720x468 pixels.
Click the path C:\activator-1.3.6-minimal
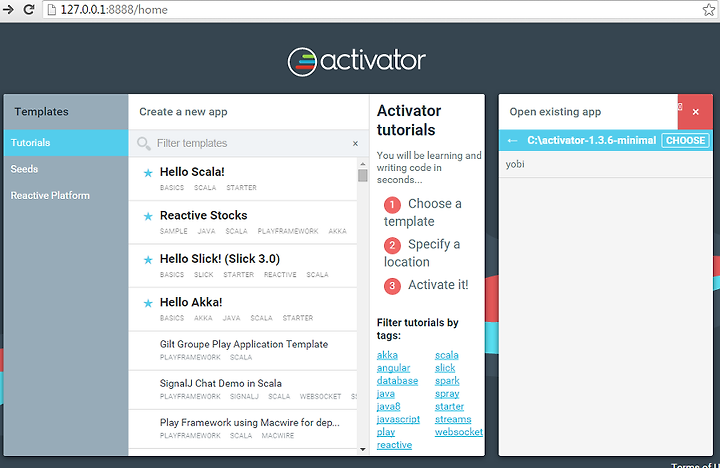[x=591, y=141]
